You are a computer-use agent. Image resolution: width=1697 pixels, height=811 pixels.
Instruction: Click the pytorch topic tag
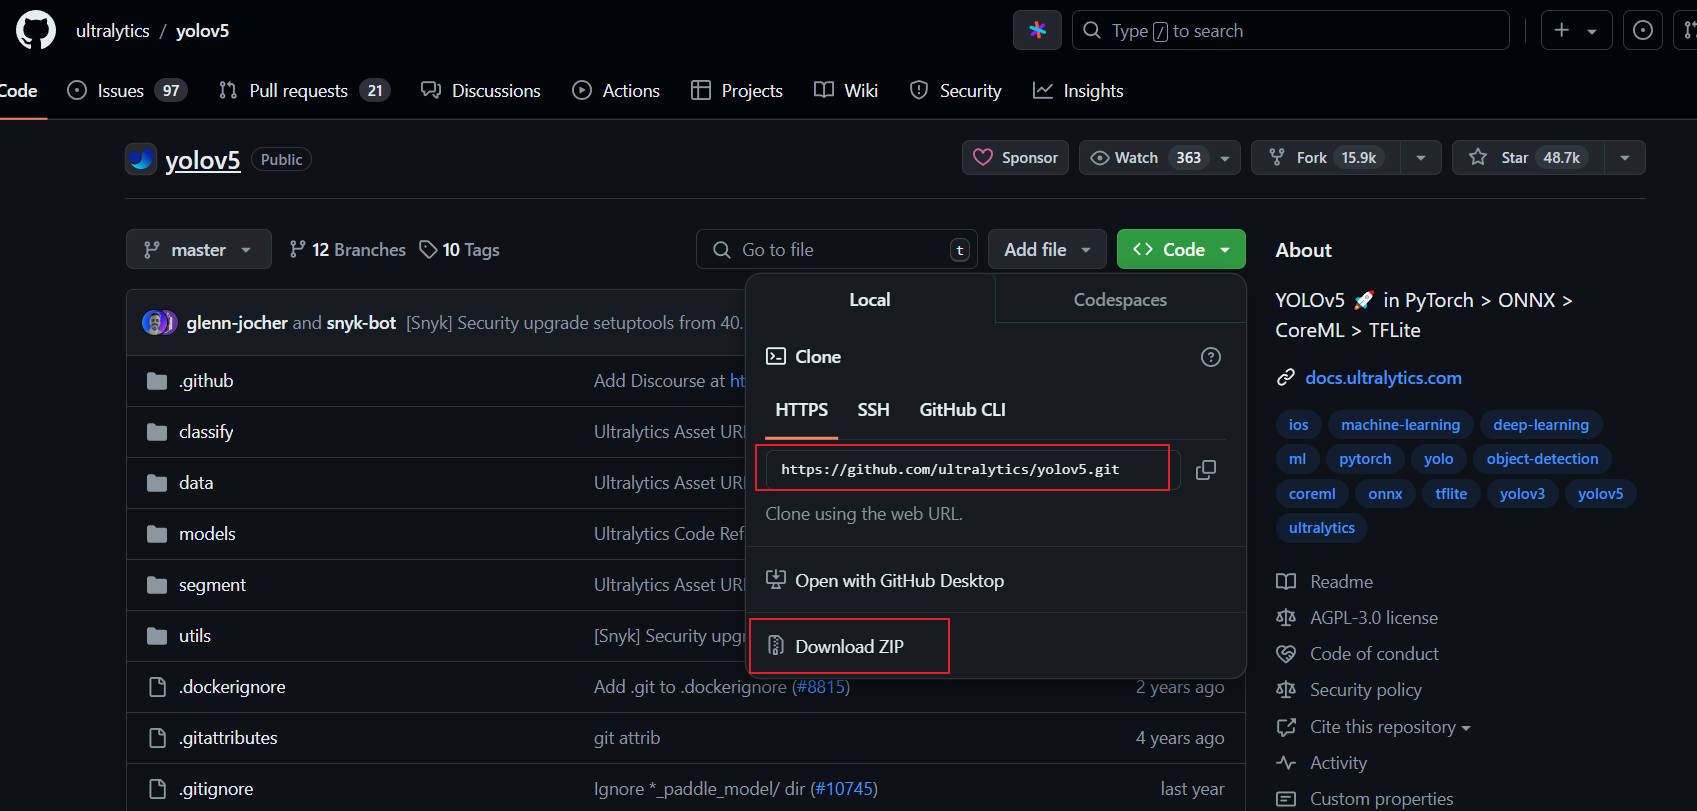click(x=1365, y=459)
